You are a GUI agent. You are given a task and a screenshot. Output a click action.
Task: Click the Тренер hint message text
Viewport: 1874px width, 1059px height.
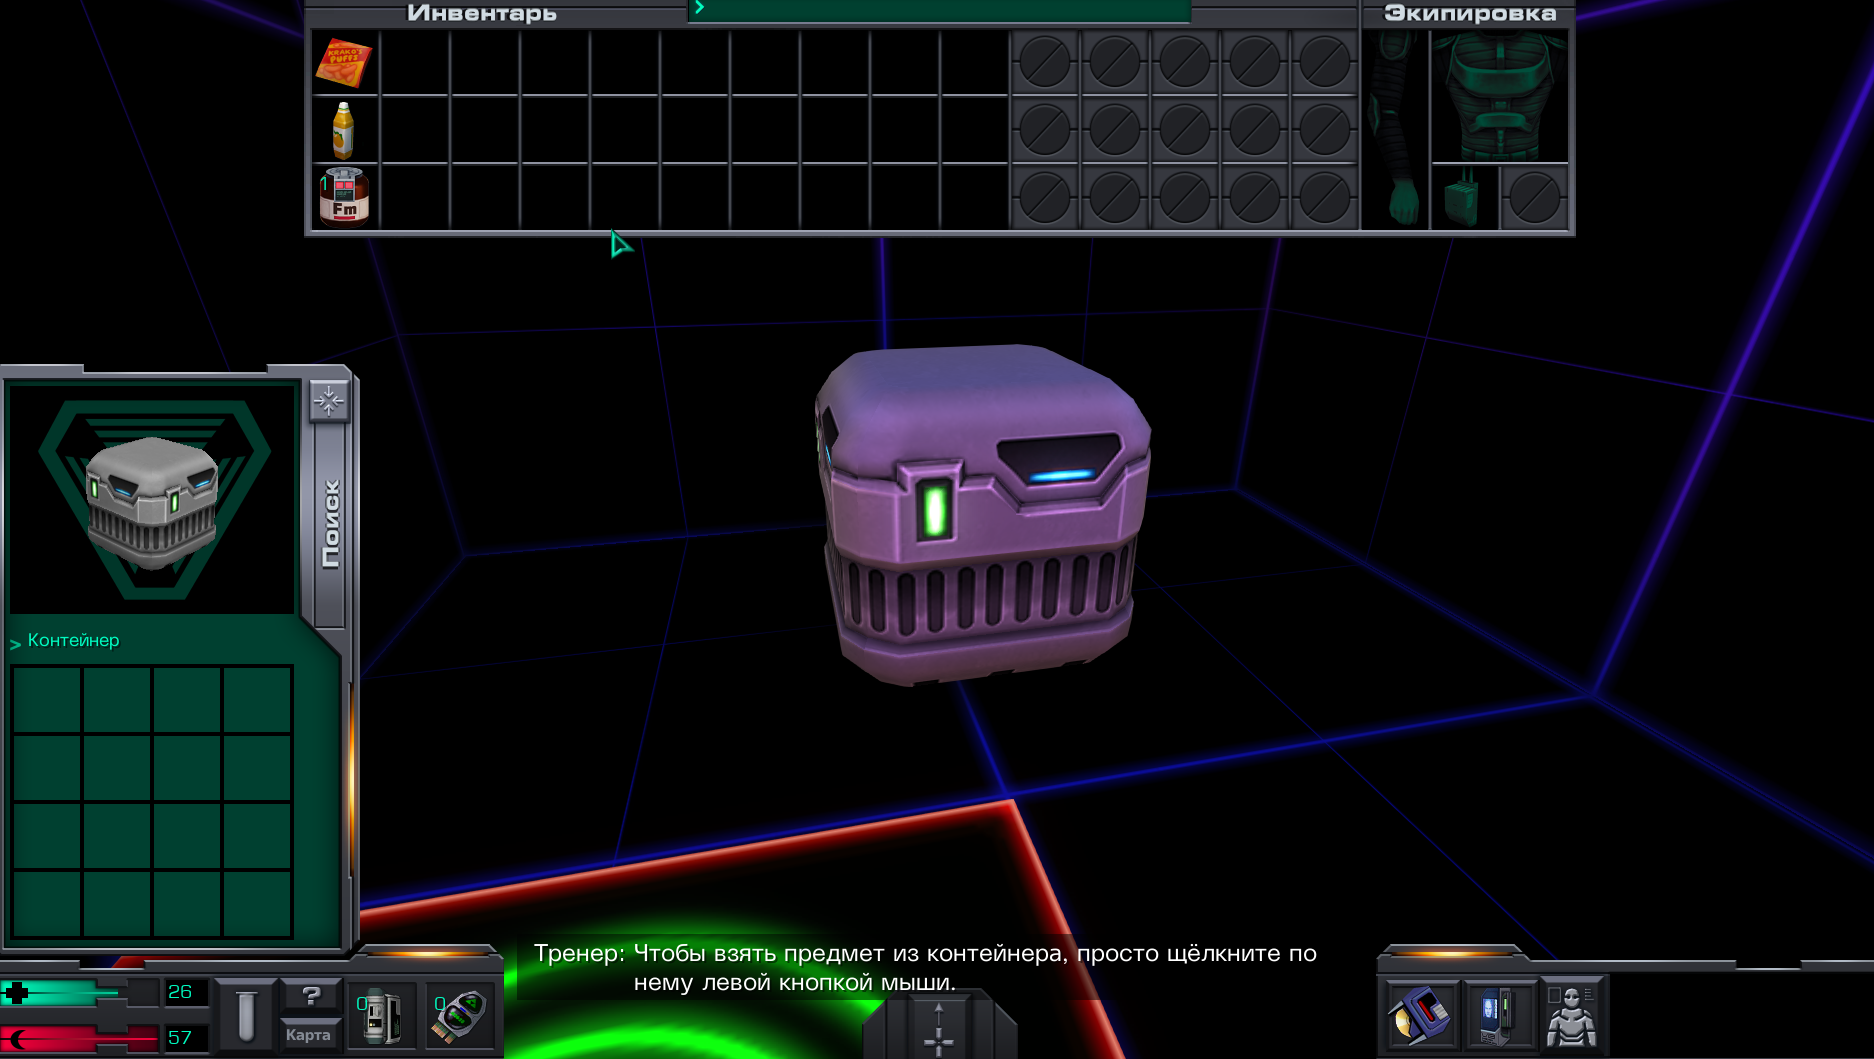pyautogui.click(x=925, y=967)
